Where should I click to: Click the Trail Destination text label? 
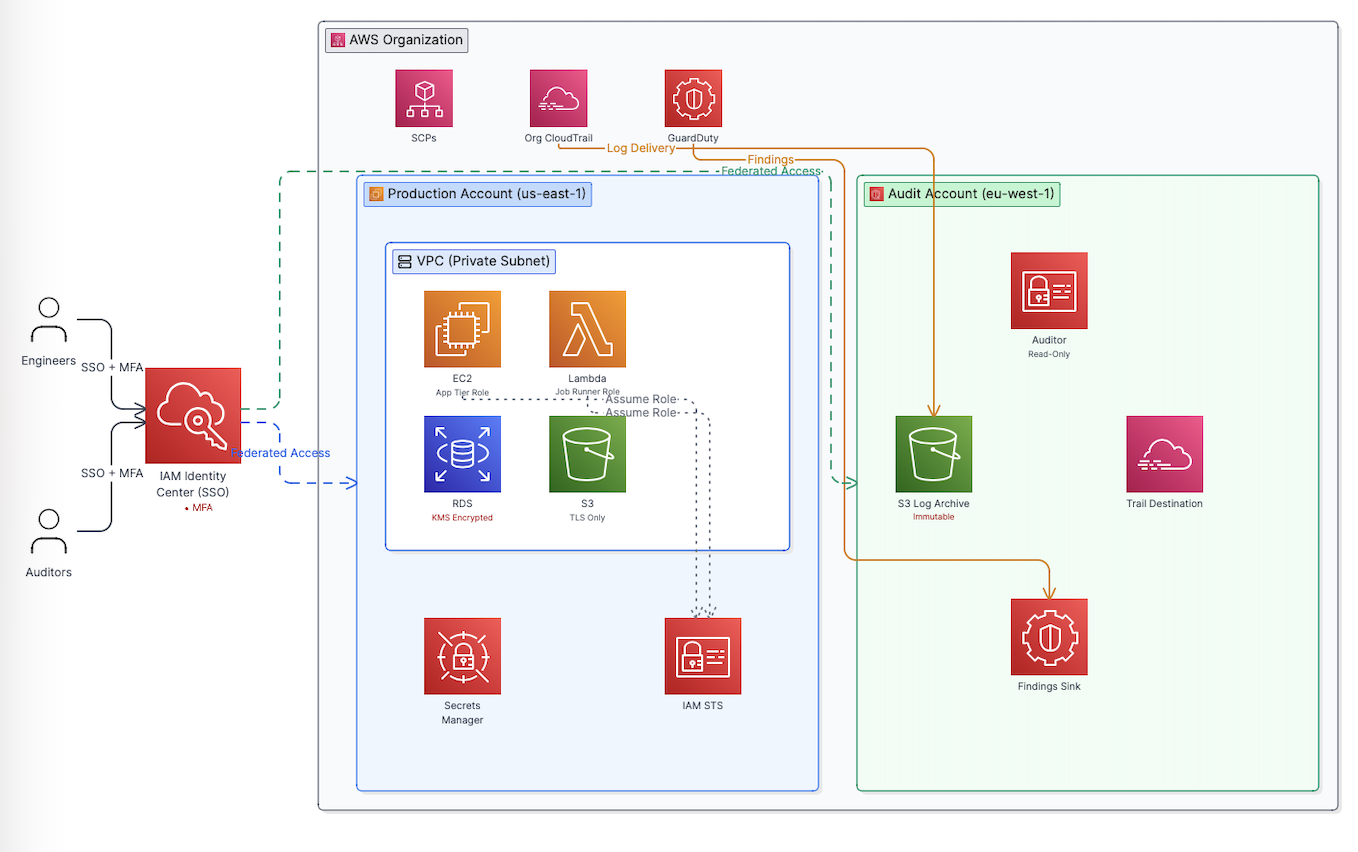(1164, 504)
